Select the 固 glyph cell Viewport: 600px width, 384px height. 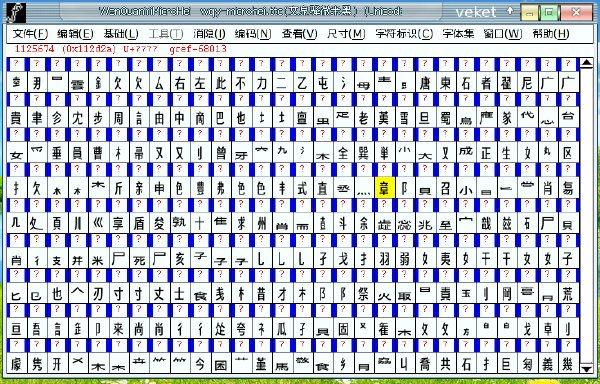point(343,329)
